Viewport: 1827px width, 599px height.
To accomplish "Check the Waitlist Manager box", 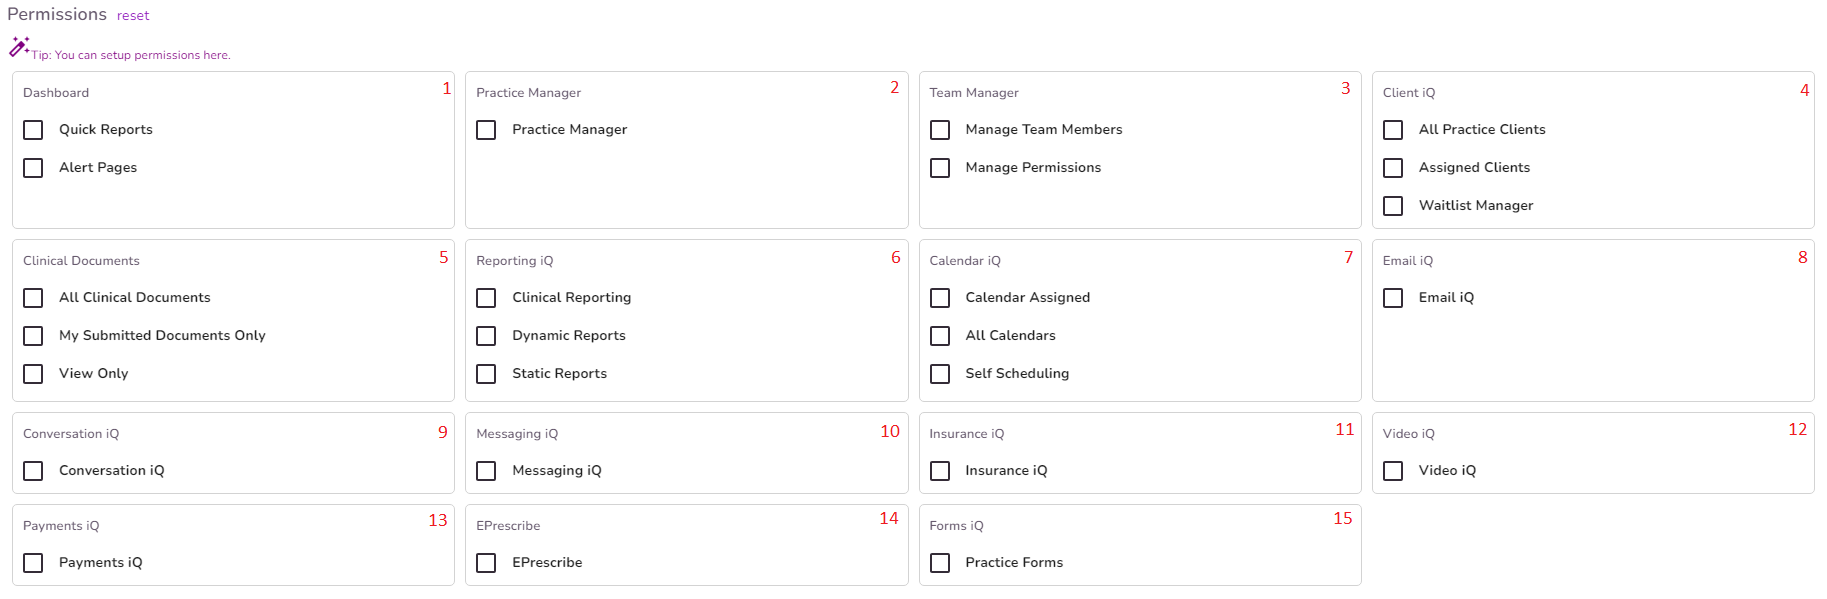I will point(1393,205).
